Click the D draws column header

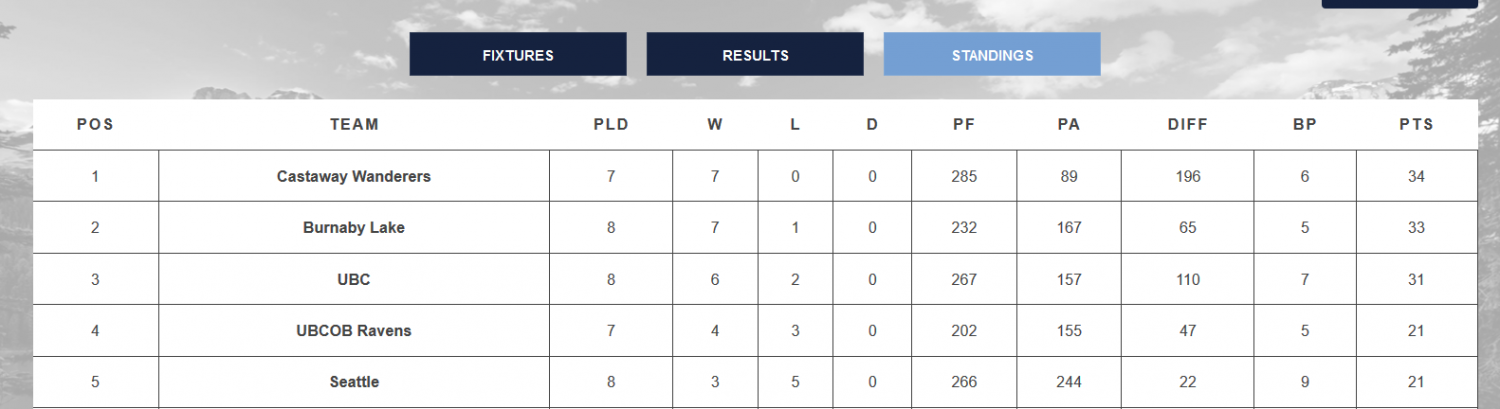pyautogui.click(x=872, y=125)
